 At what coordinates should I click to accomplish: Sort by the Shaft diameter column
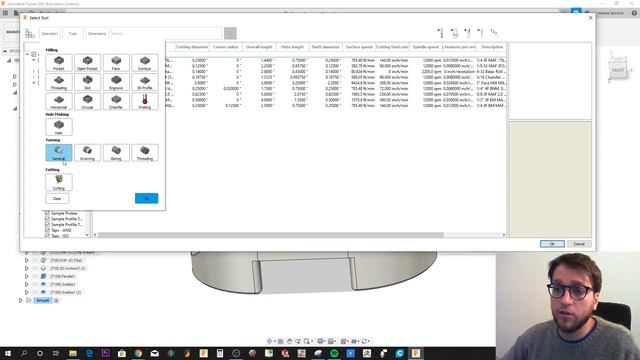coord(326,47)
